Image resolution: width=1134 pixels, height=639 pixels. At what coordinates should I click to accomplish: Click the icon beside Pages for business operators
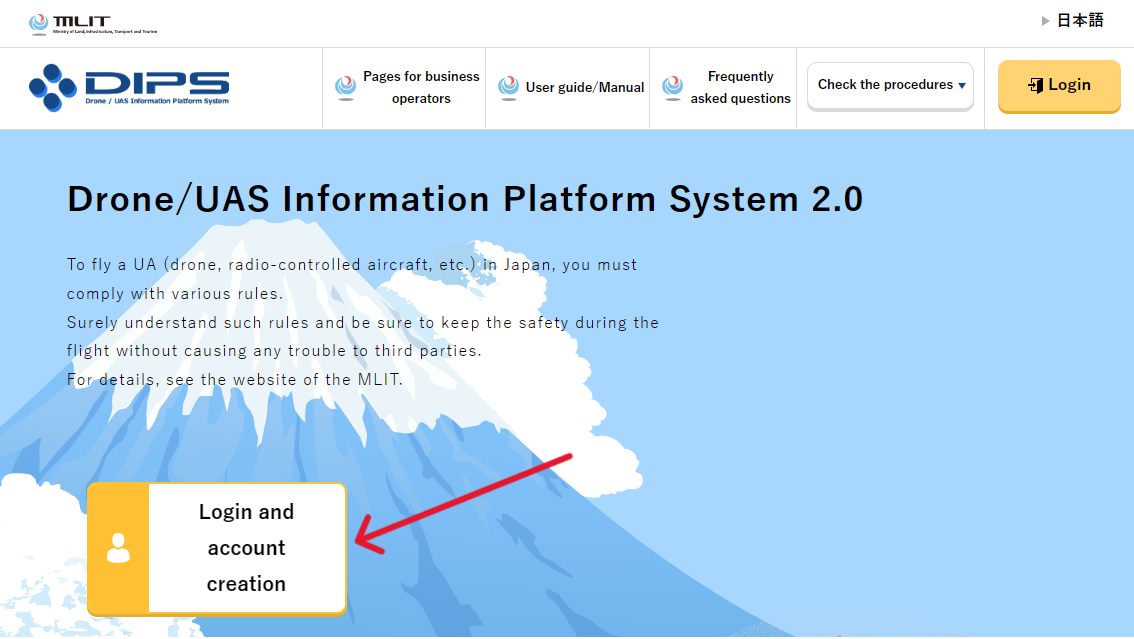coord(346,87)
